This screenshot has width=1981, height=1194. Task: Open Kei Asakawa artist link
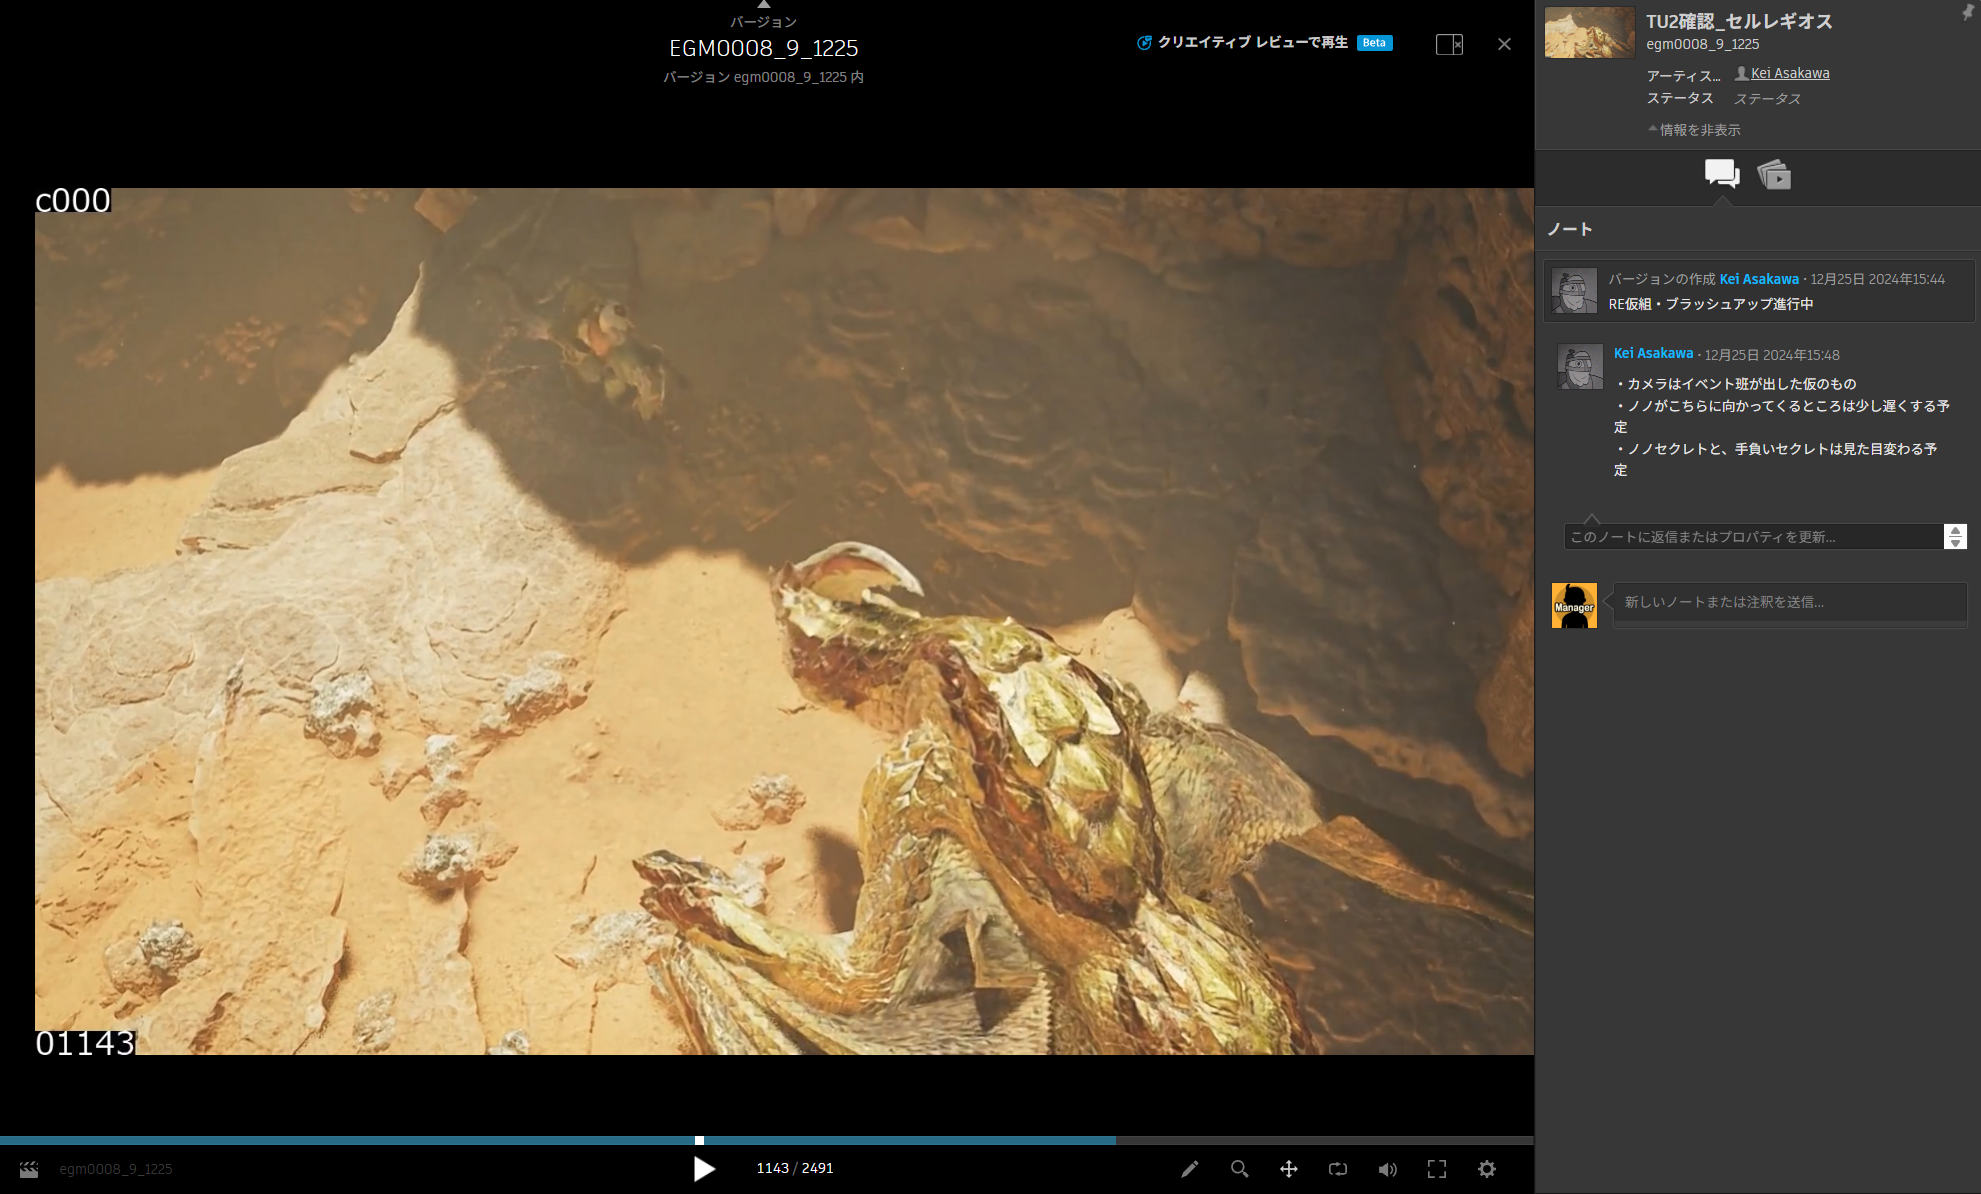tap(1789, 73)
